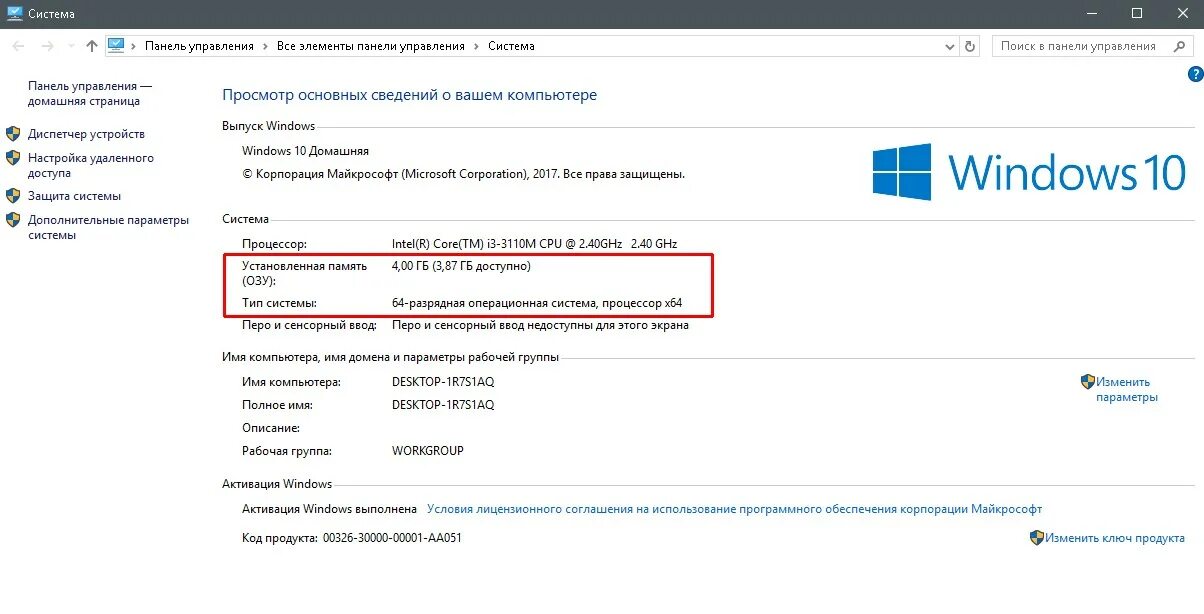This screenshot has width=1204, height=614.
Task: Refresh the address bar view
Action: [970, 46]
